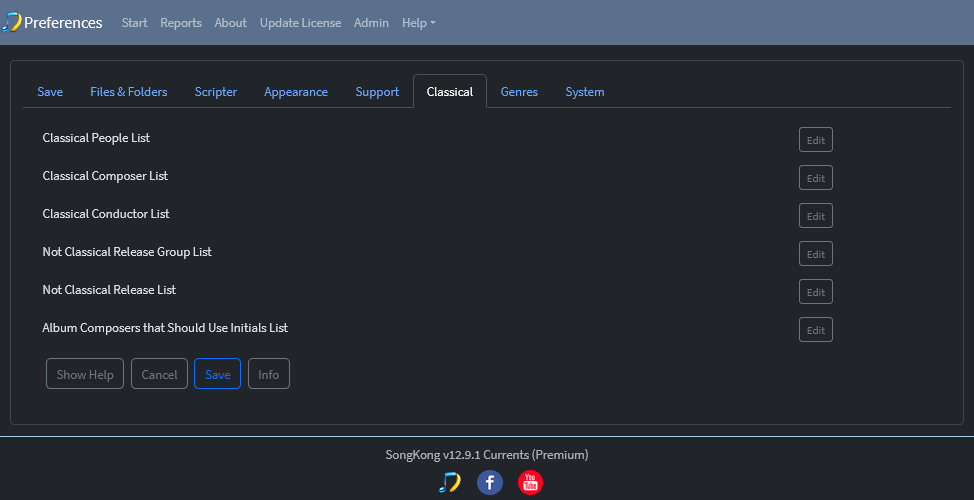The image size is (974, 500).
Task: Click the Preferences title text
Action: pos(63,22)
